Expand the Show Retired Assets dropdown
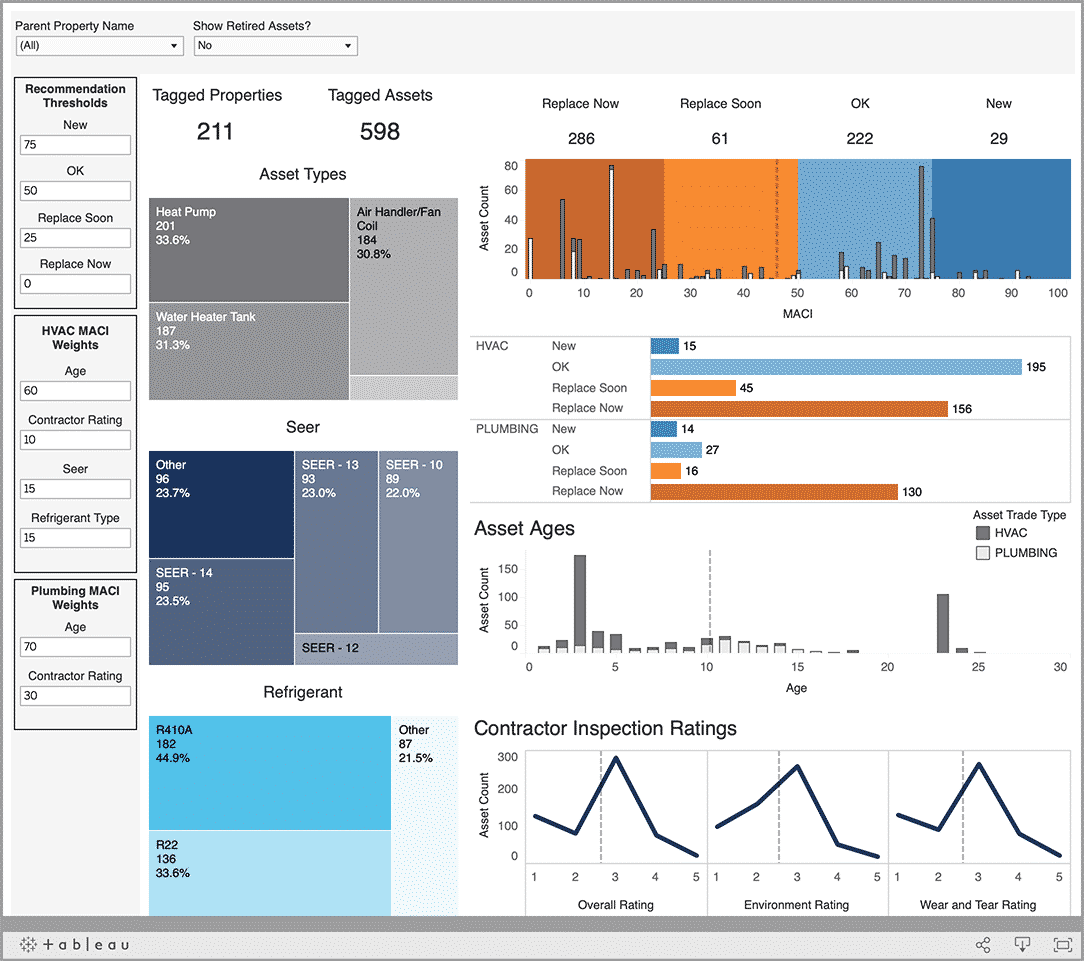This screenshot has height=961, width=1084. coord(275,45)
